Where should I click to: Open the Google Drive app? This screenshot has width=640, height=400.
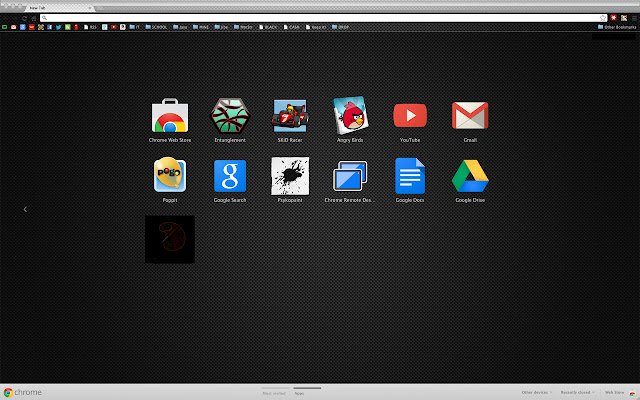click(470, 180)
